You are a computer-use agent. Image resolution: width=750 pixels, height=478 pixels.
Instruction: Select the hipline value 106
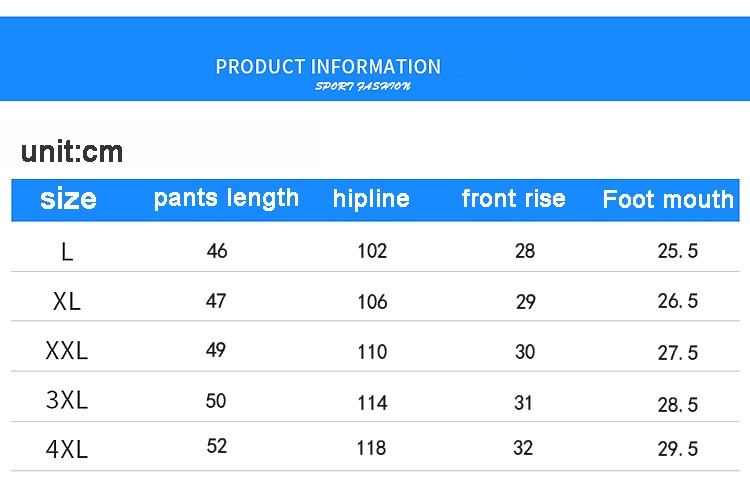(372, 302)
